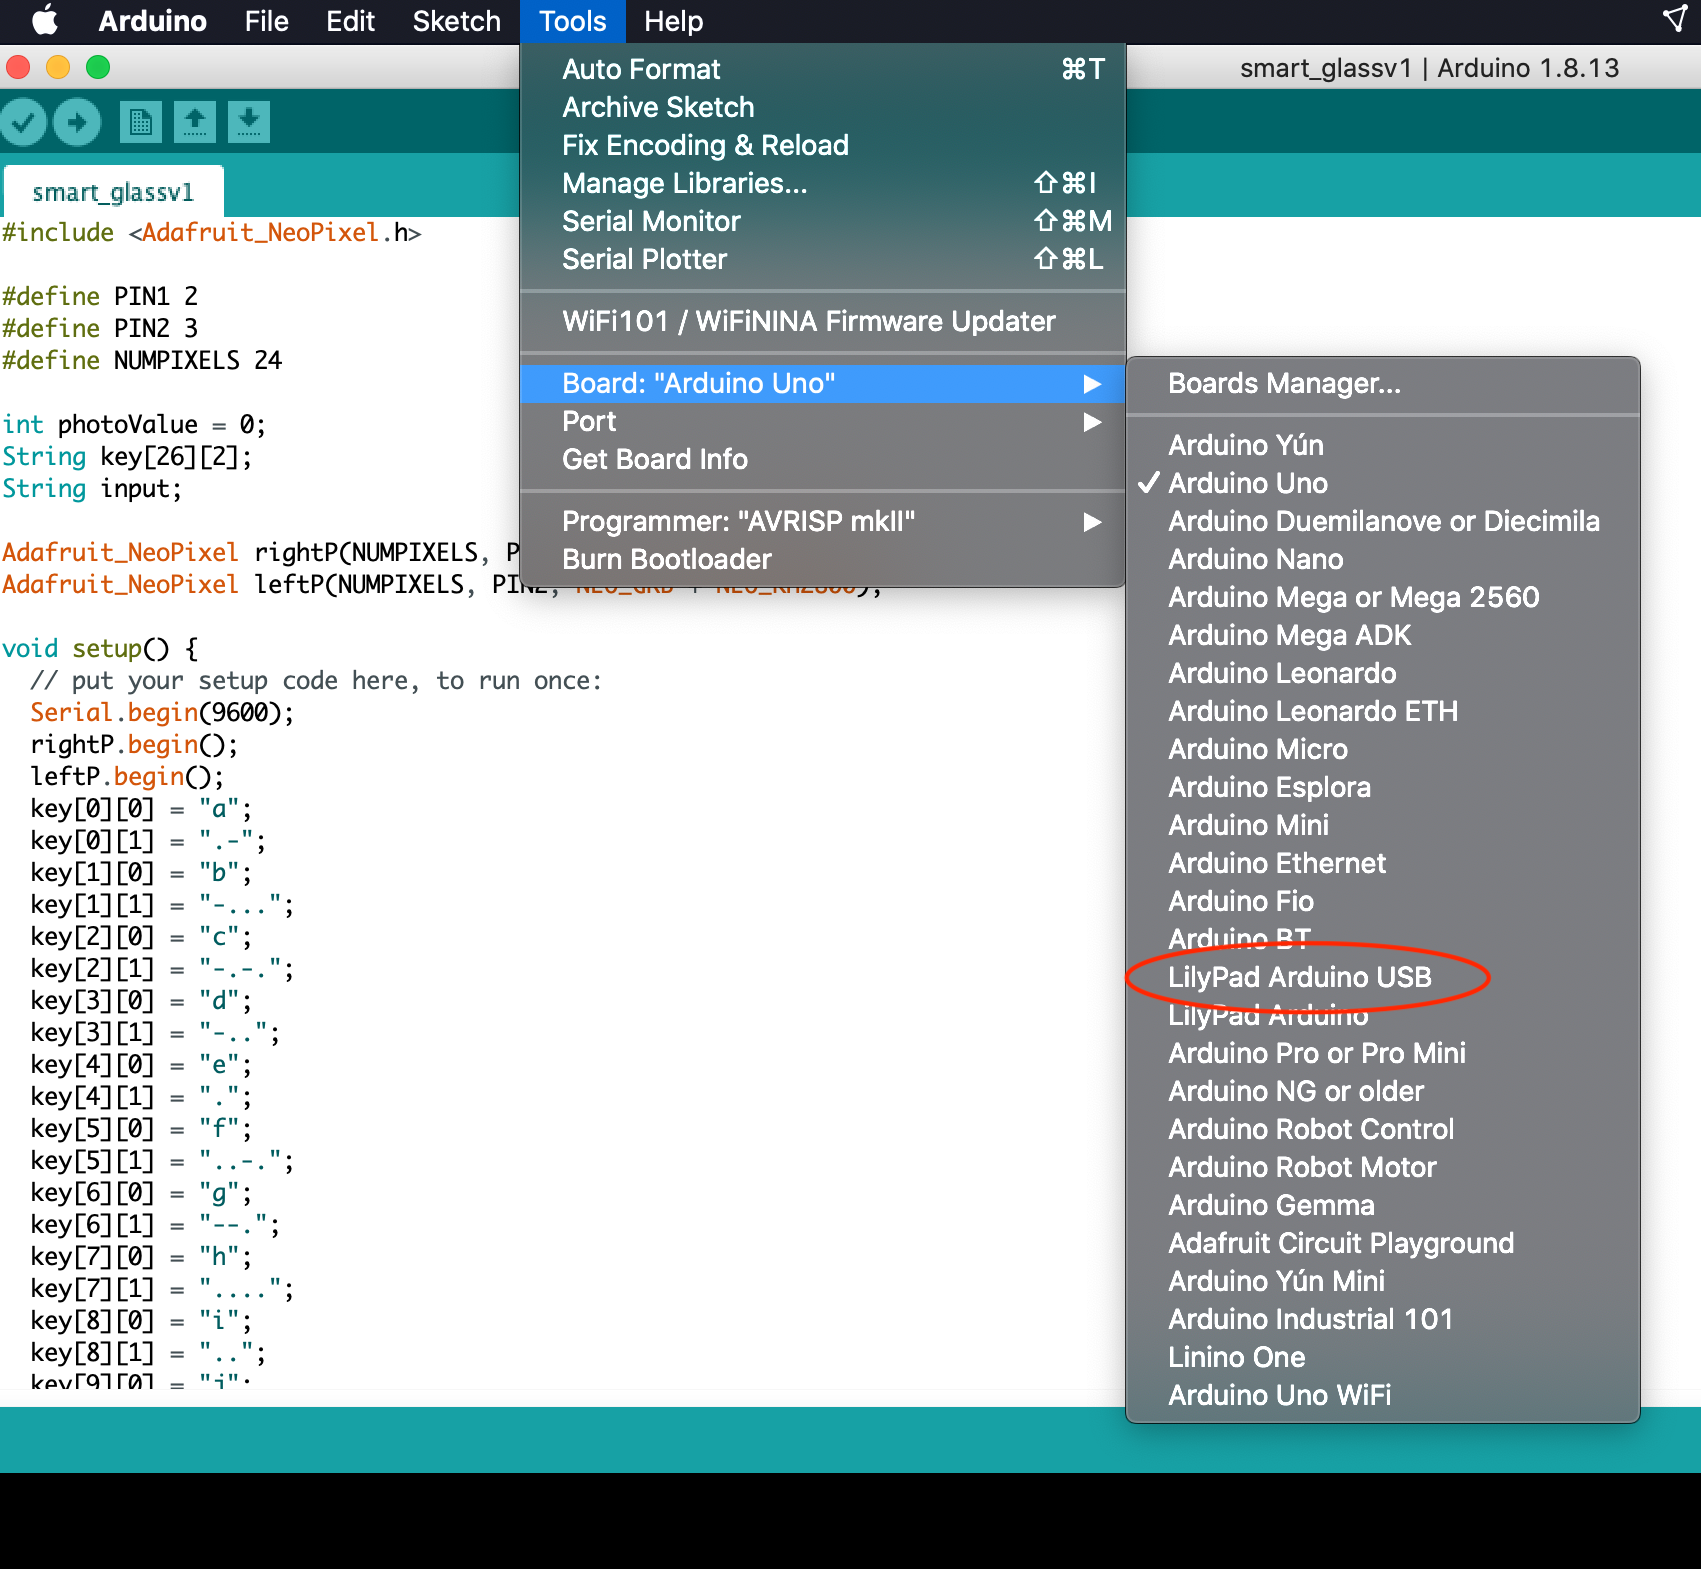Open the File menu
1701x1569 pixels.
pos(266,21)
